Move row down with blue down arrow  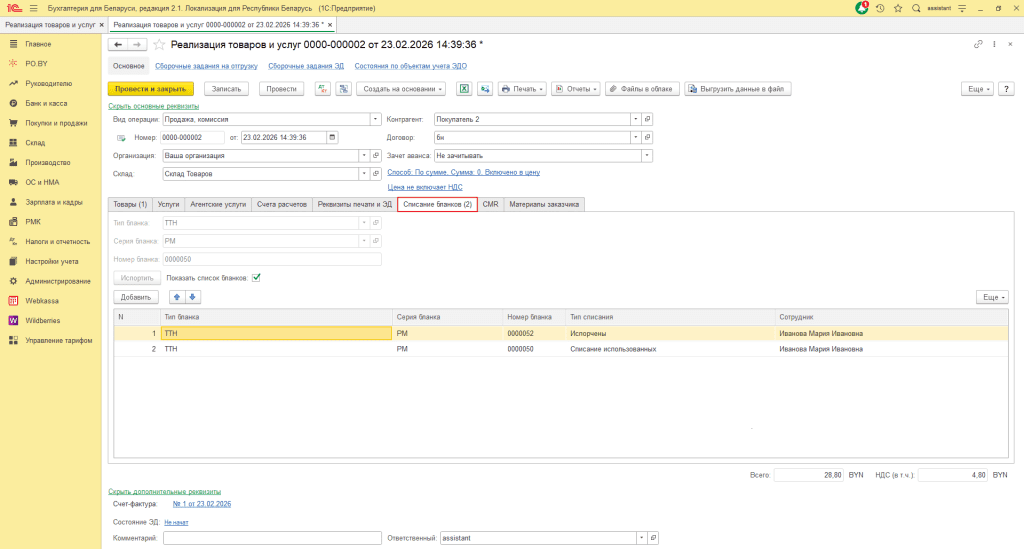193,297
